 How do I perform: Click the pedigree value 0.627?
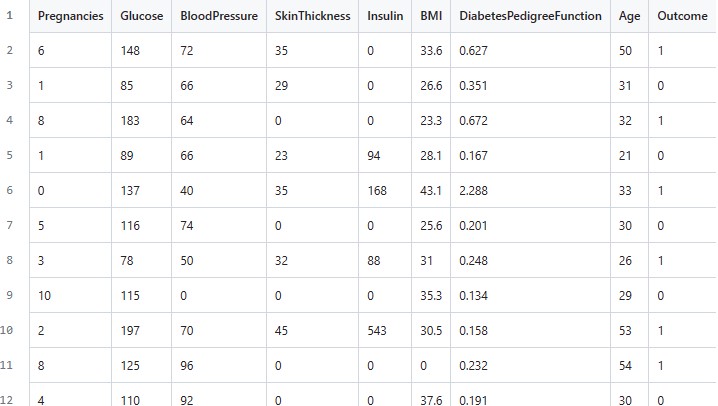(474, 50)
